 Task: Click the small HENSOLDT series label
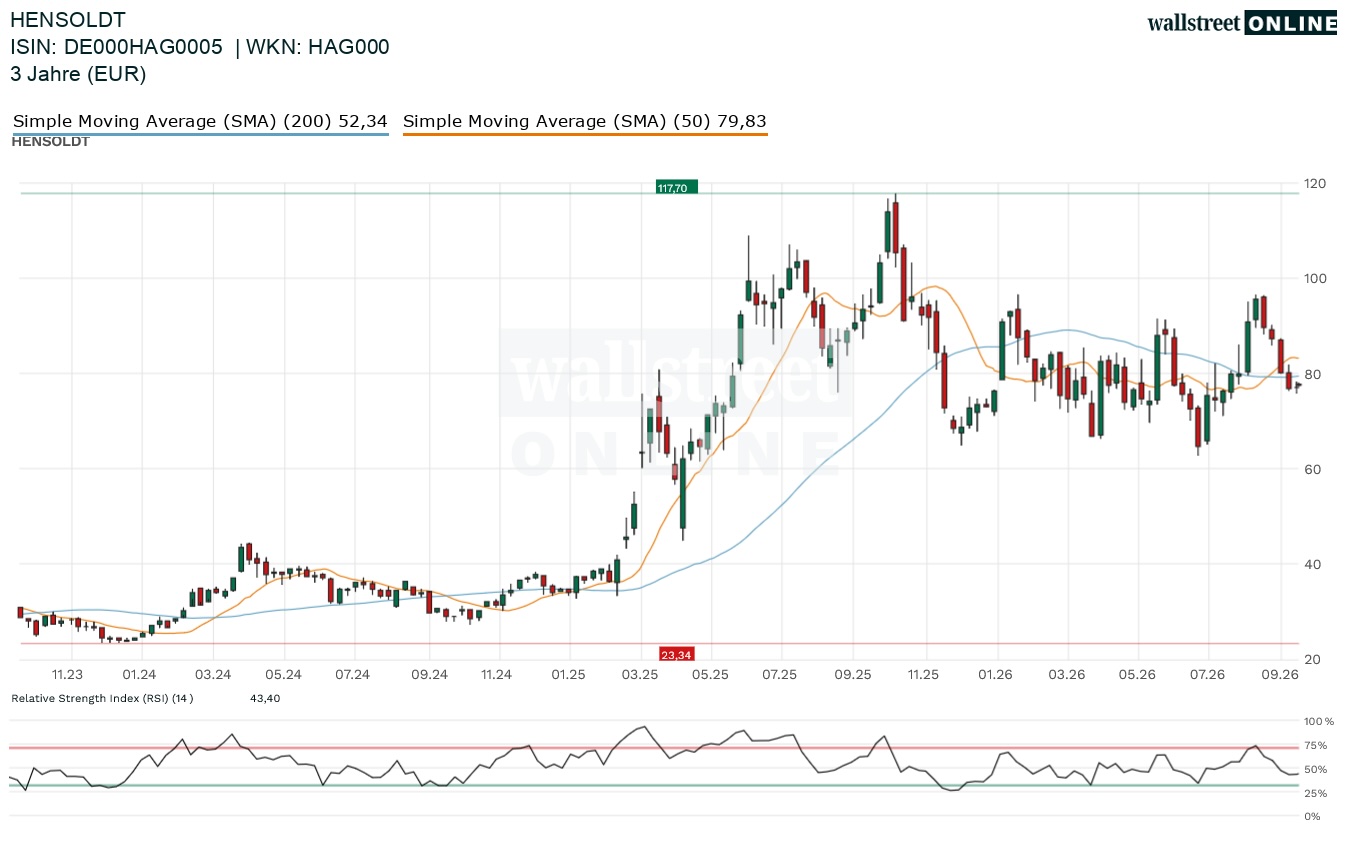pos(50,142)
